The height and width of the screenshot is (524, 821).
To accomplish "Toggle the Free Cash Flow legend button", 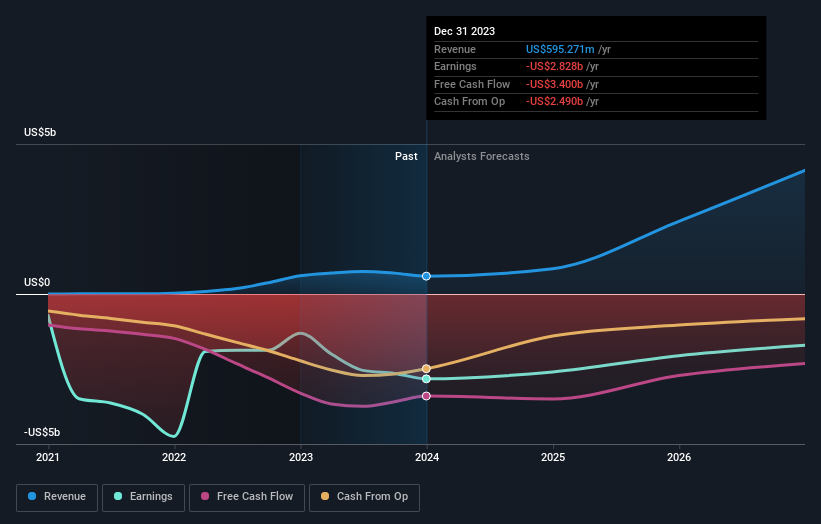I will [247, 497].
